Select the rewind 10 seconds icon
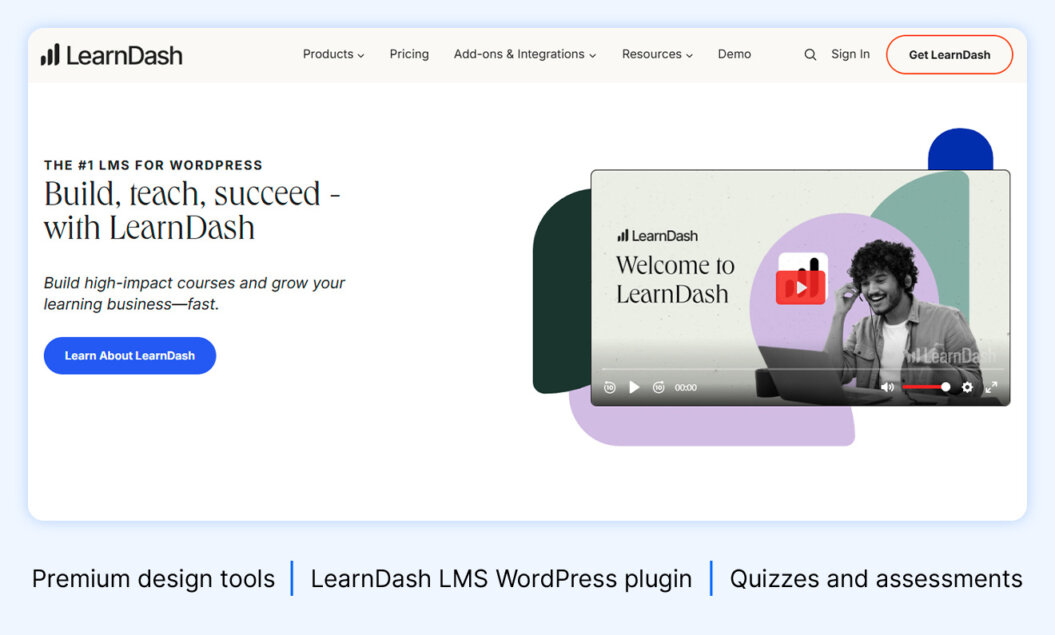 point(610,387)
